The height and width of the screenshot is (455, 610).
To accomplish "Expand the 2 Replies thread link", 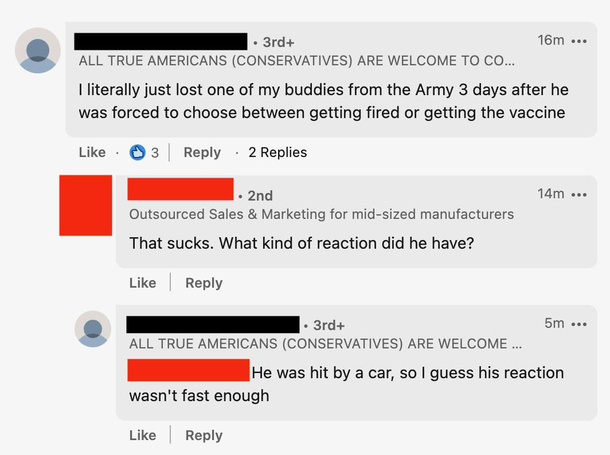I will 278,152.
